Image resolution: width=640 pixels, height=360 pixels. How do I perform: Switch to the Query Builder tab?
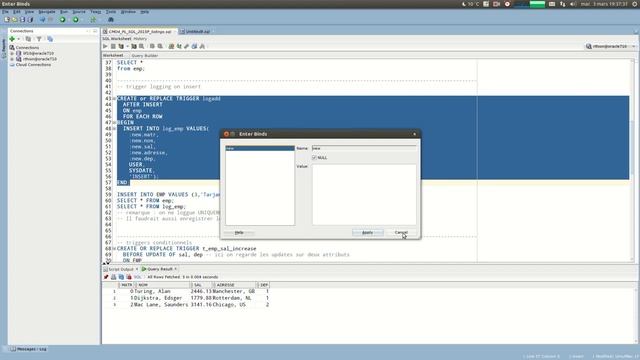pyautogui.click(x=144, y=56)
